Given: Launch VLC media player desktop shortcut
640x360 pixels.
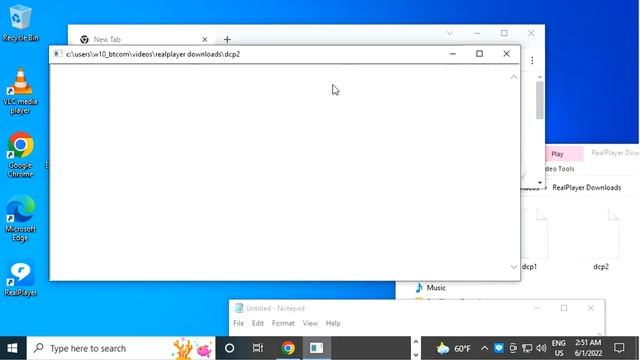Looking at the screenshot, I should (x=20, y=91).
